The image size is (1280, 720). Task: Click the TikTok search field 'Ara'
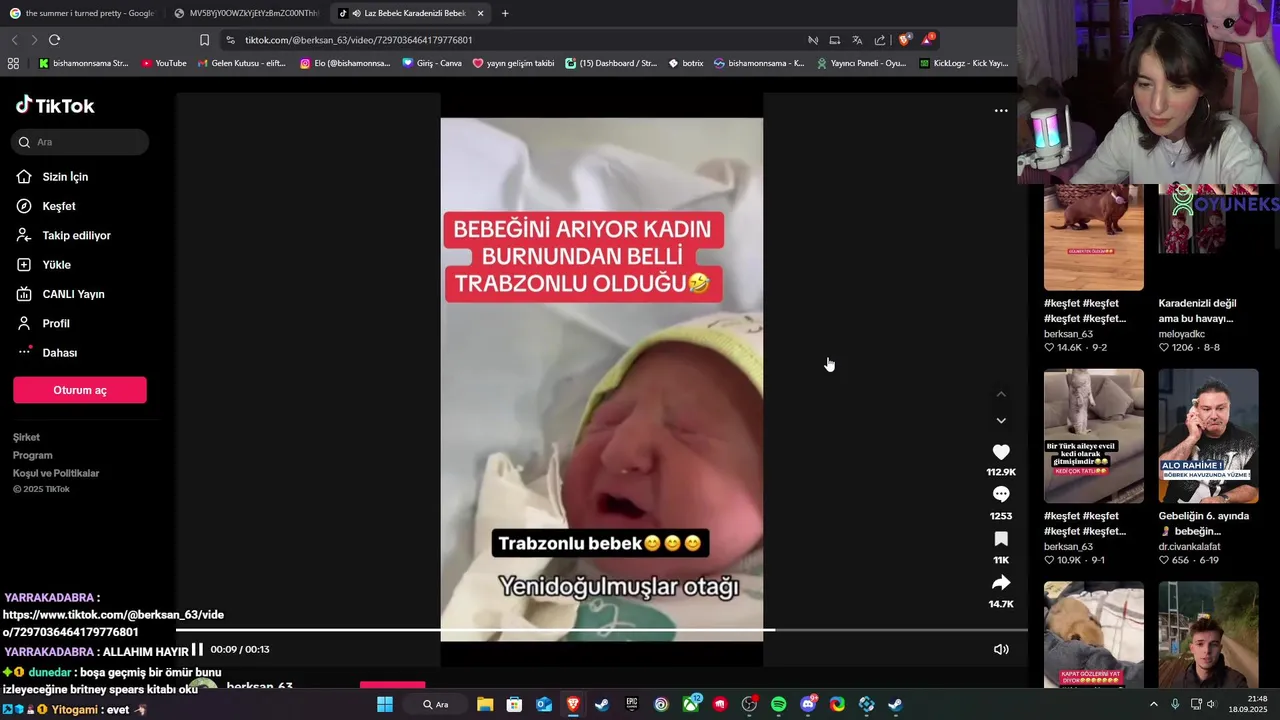(81, 142)
